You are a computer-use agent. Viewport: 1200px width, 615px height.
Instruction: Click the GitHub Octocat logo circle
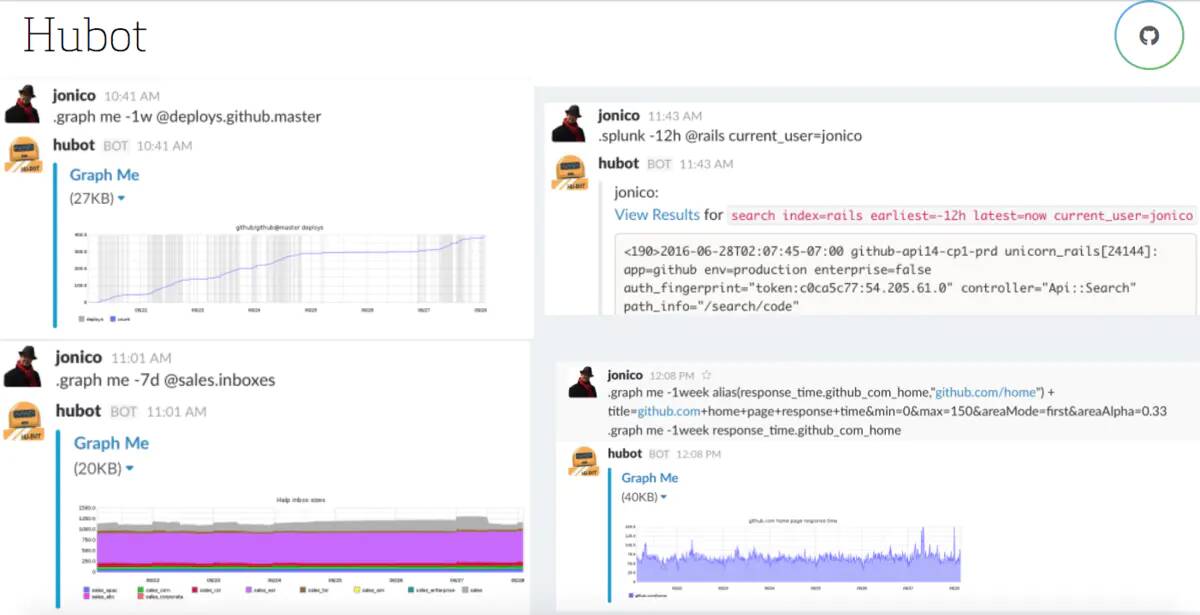click(1149, 36)
